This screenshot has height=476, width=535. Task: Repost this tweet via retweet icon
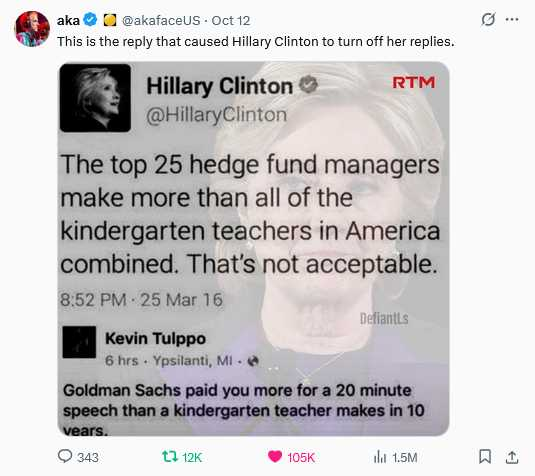pyautogui.click(x=170, y=456)
